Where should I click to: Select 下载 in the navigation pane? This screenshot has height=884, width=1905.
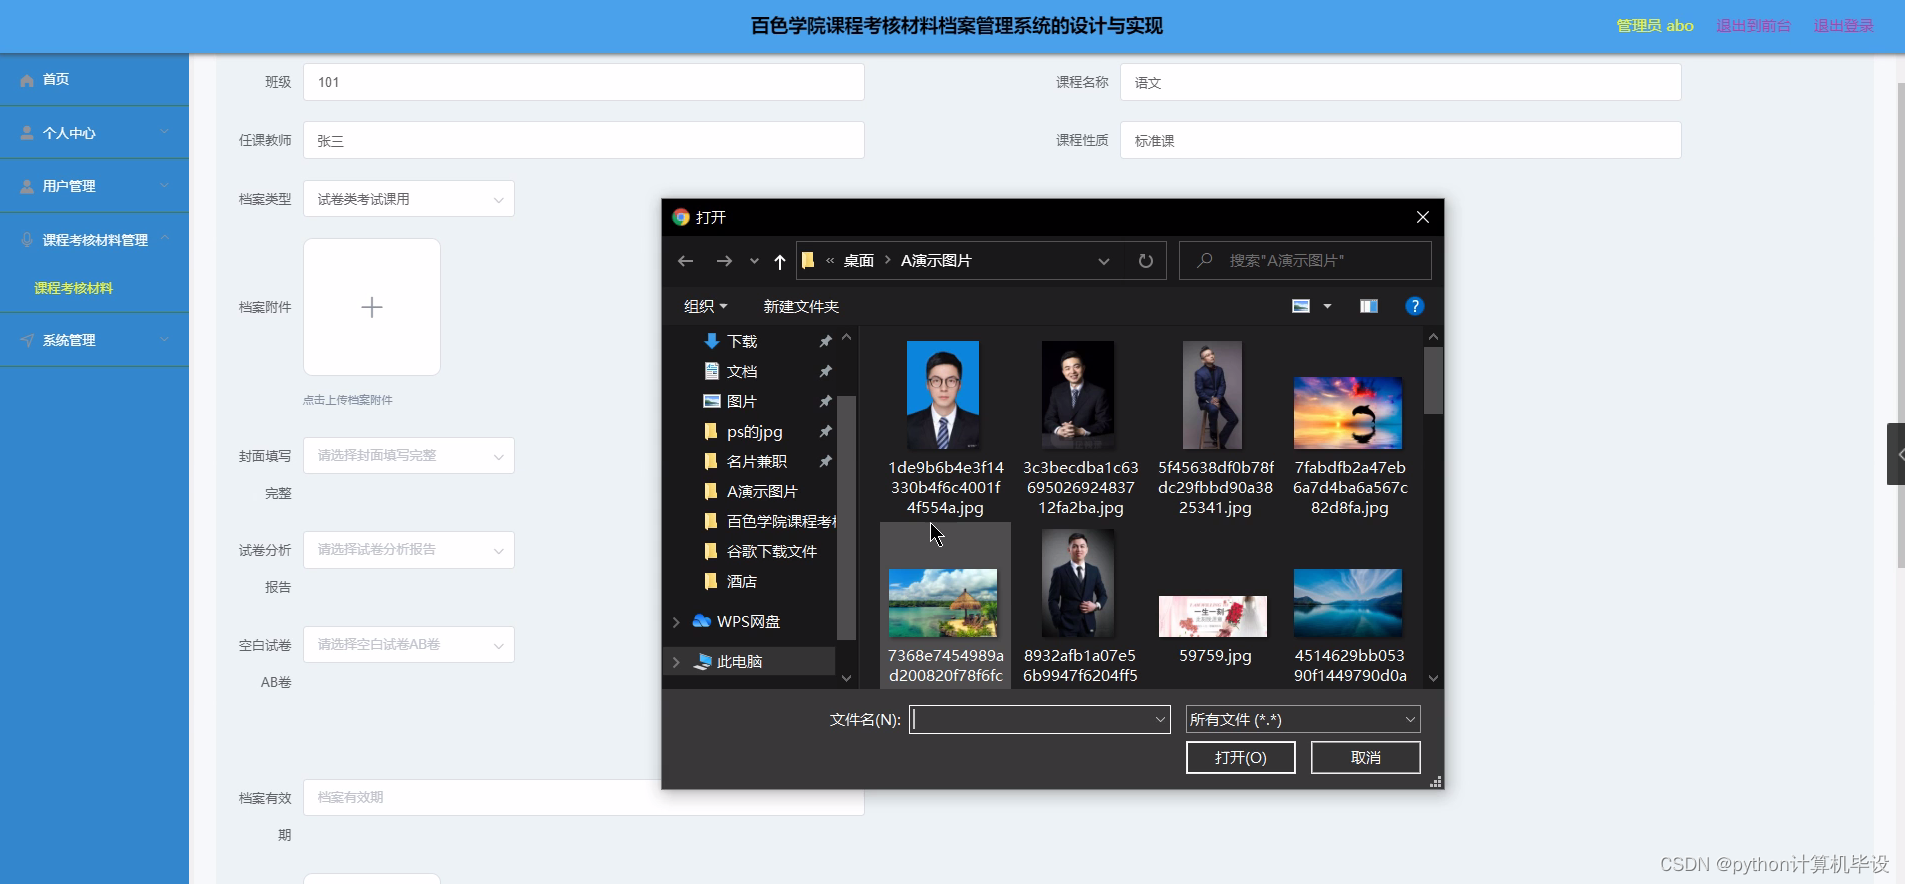[x=742, y=342]
